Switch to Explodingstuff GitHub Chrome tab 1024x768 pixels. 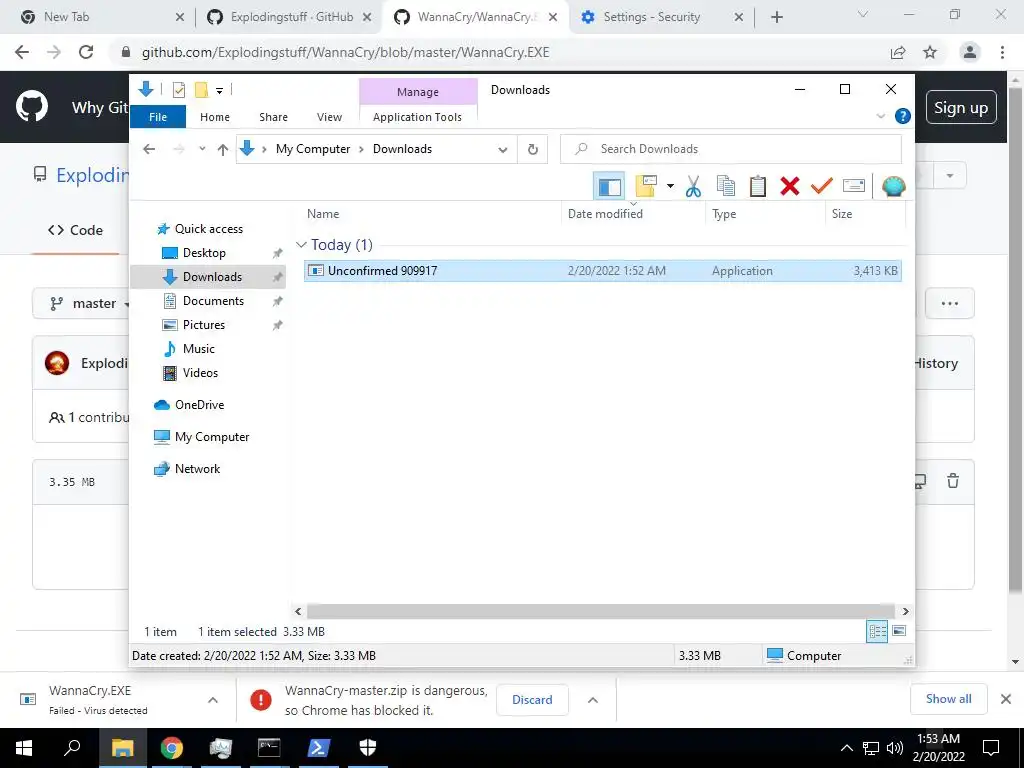[289, 17]
